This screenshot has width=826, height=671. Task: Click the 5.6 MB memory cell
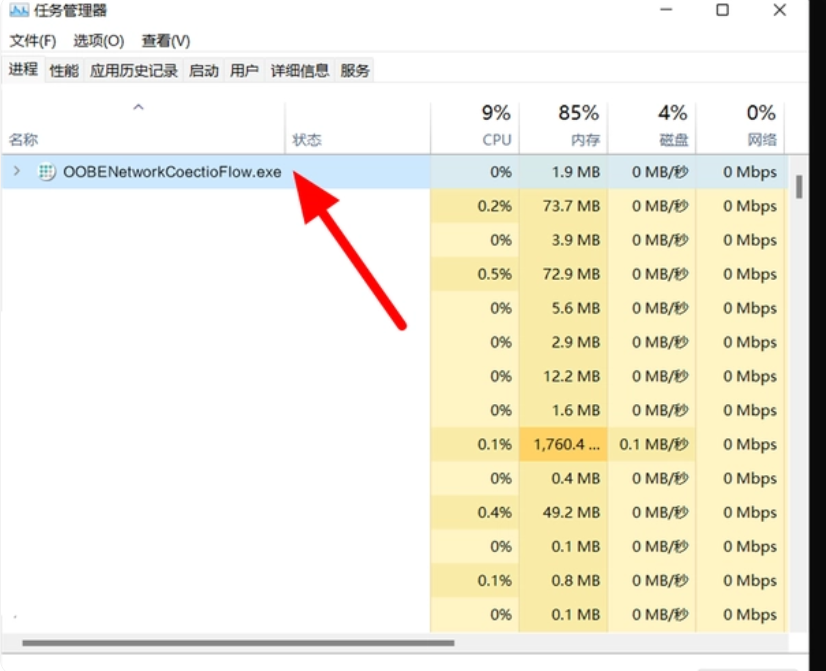[563, 308]
